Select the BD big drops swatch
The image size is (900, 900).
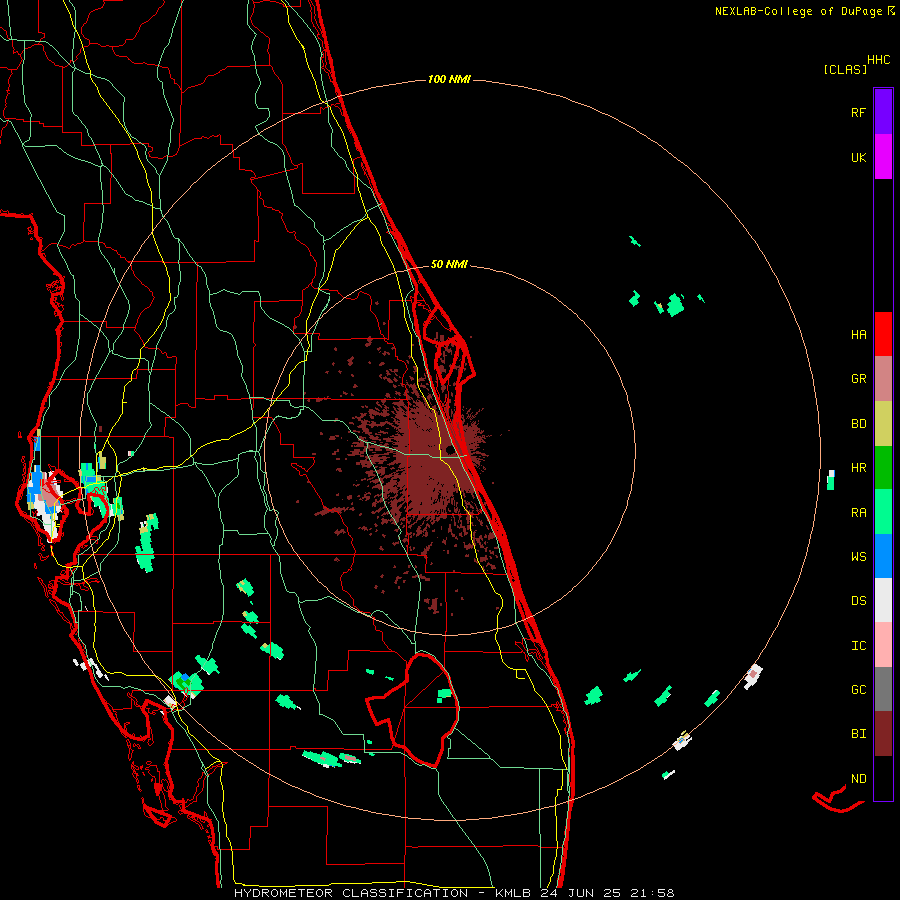click(883, 424)
